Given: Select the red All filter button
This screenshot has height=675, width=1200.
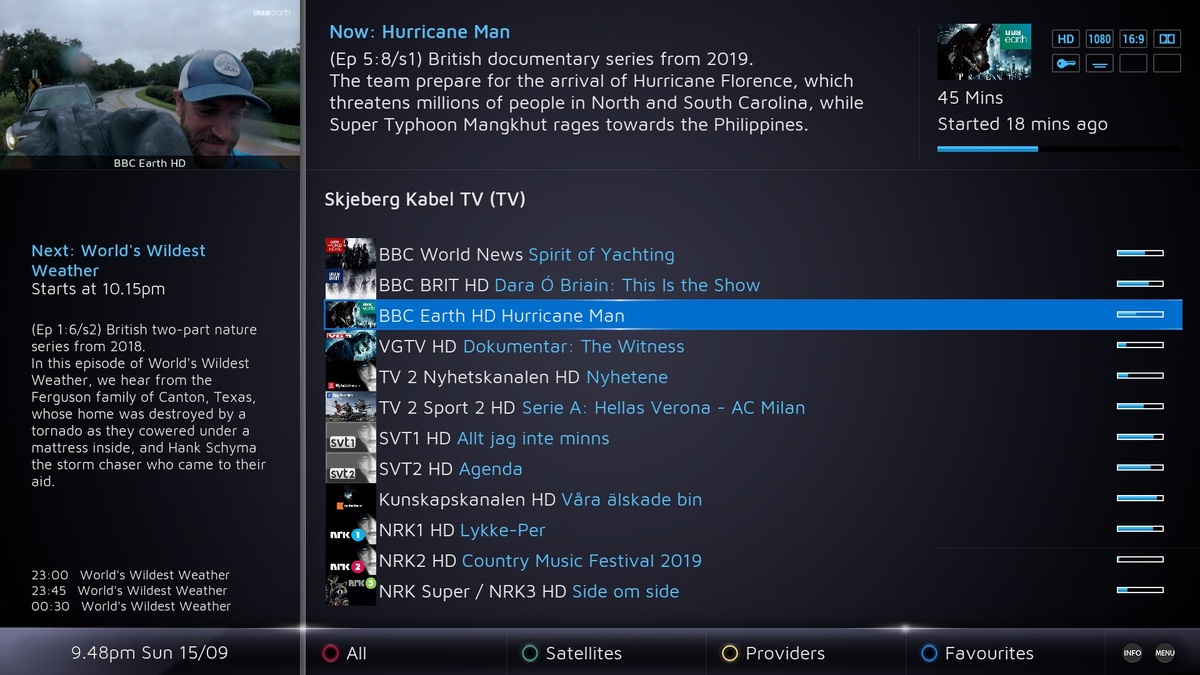Looking at the screenshot, I should [344, 653].
